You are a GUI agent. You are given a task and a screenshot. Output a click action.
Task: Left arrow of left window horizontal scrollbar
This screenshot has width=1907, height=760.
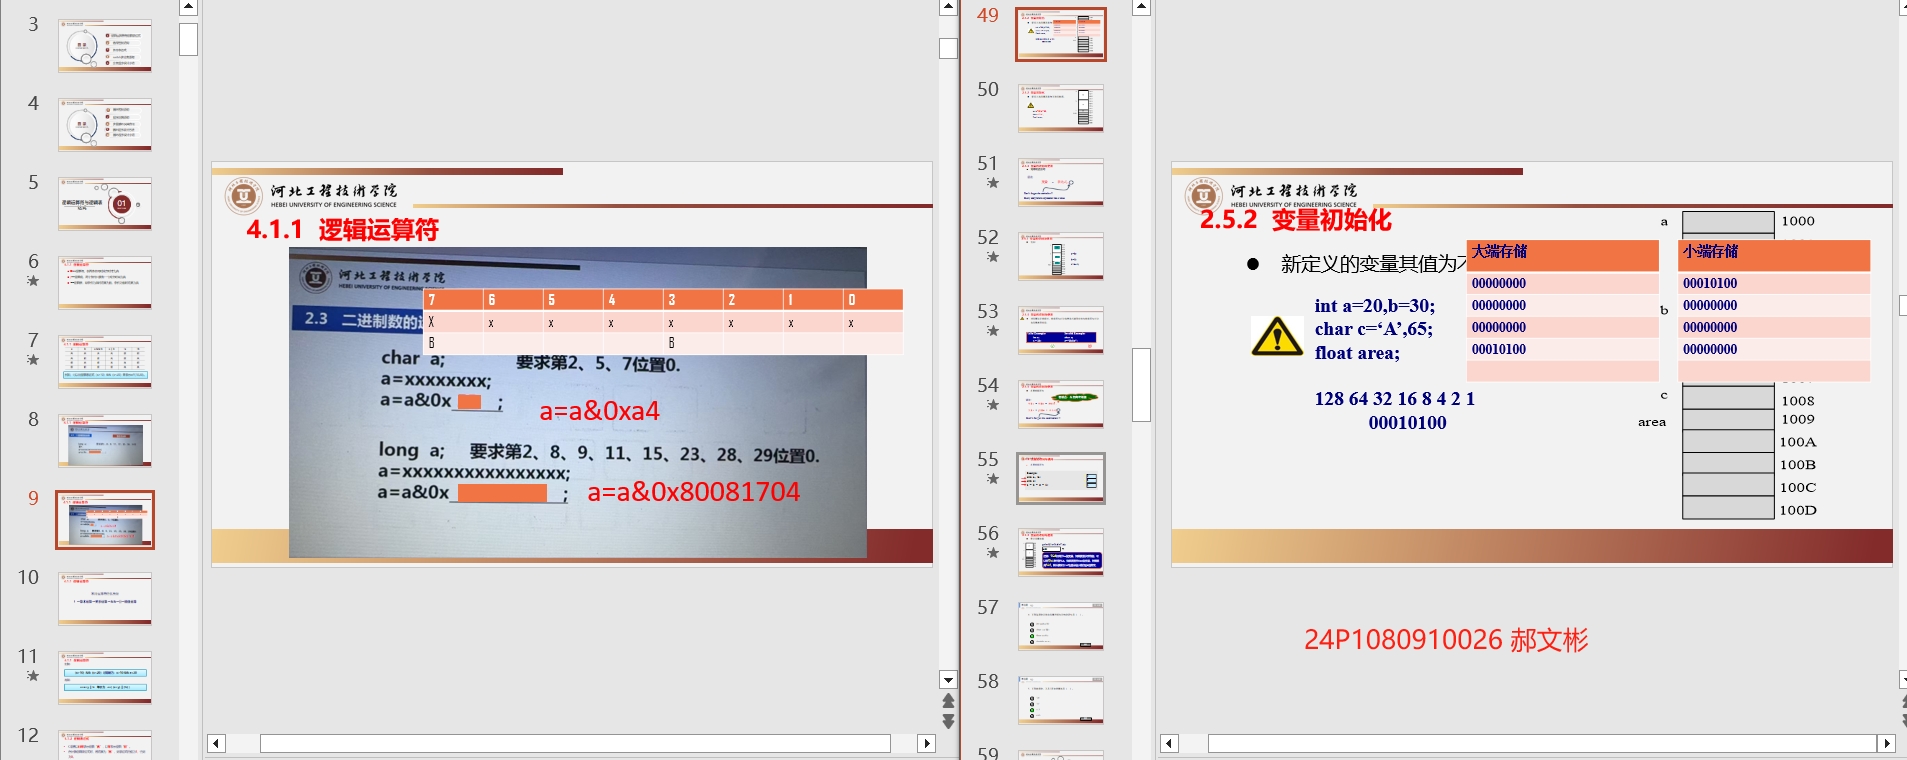coord(216,743)
